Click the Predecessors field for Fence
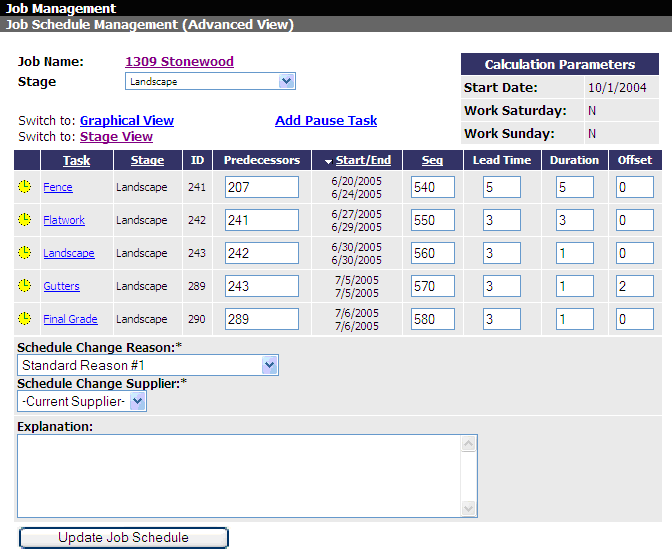 coord(262,187)
